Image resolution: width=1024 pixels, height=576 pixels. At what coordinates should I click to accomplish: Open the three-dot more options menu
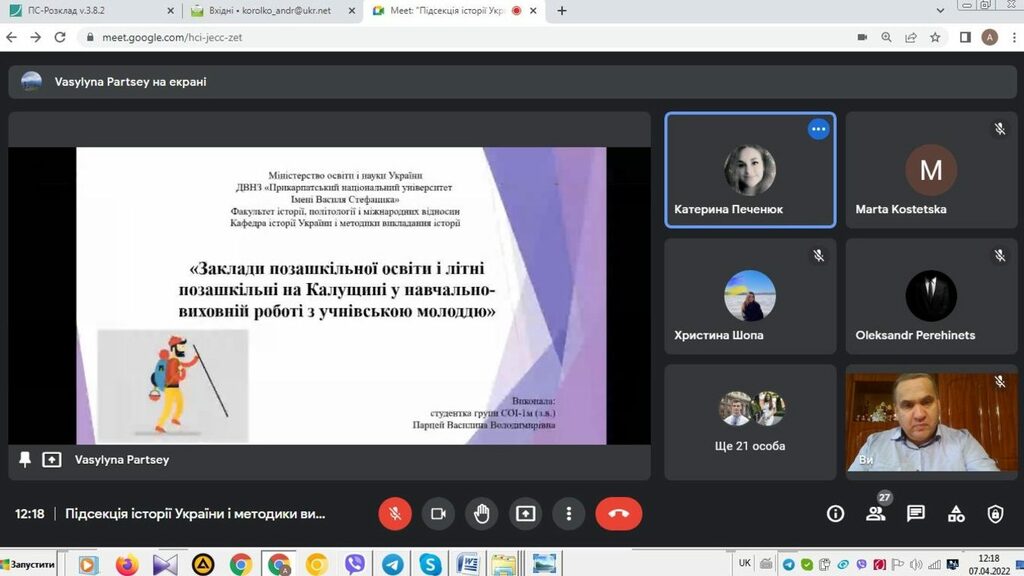[568, 514]
